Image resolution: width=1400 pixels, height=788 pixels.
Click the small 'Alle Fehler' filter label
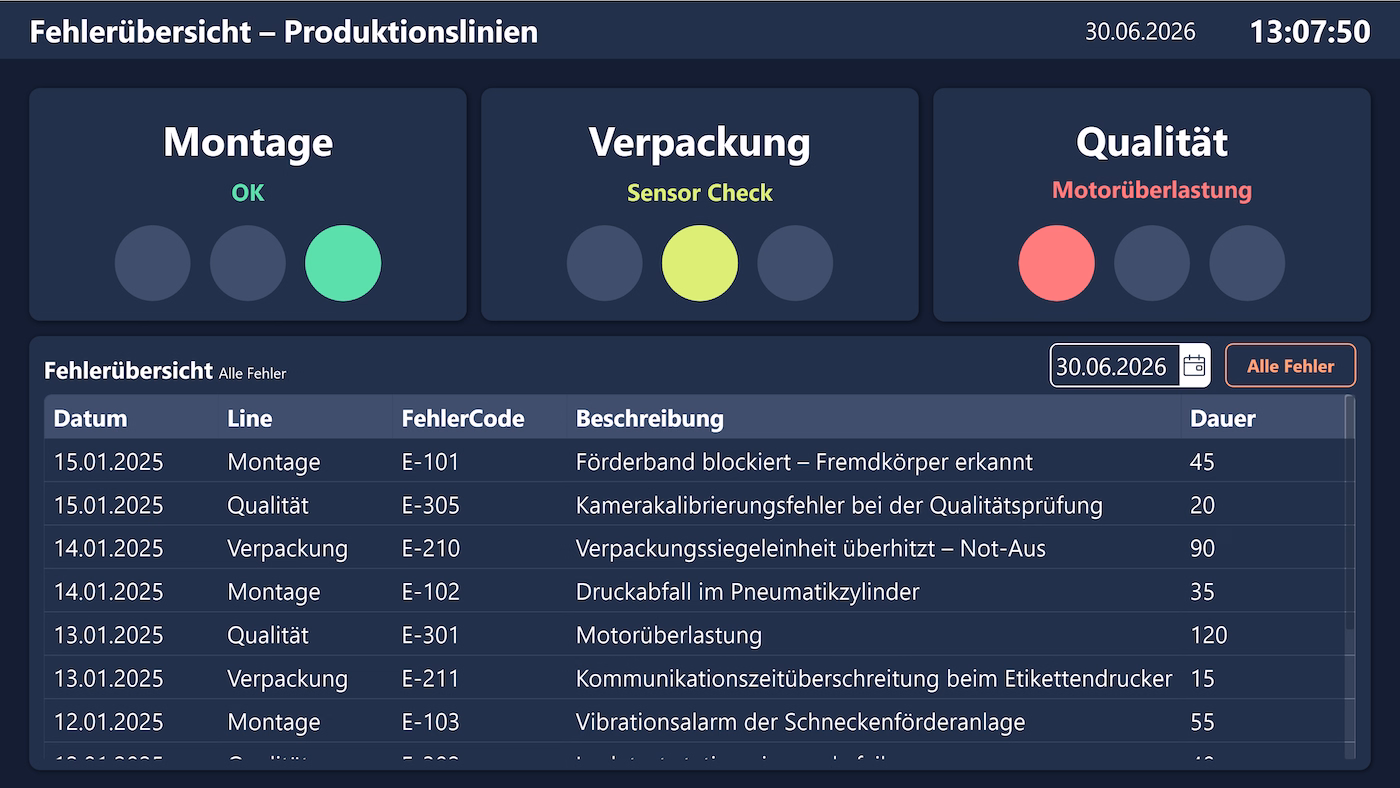tap(252, 373)
